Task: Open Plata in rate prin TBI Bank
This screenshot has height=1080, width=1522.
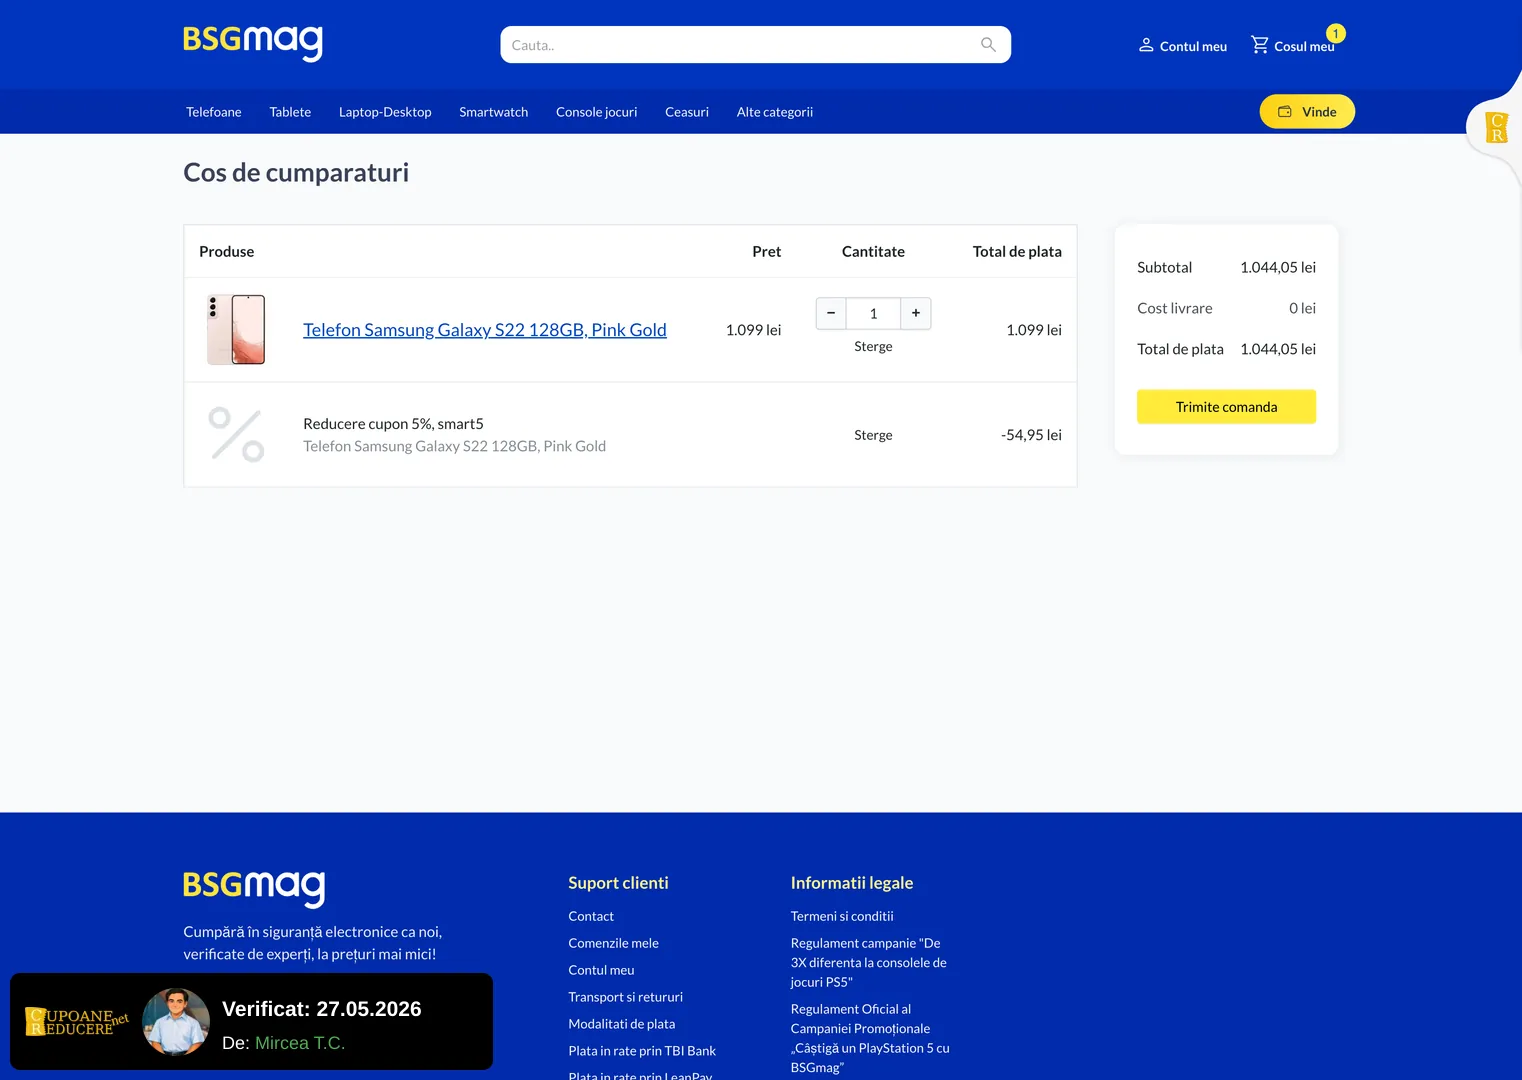Action: coord(642,1051)
